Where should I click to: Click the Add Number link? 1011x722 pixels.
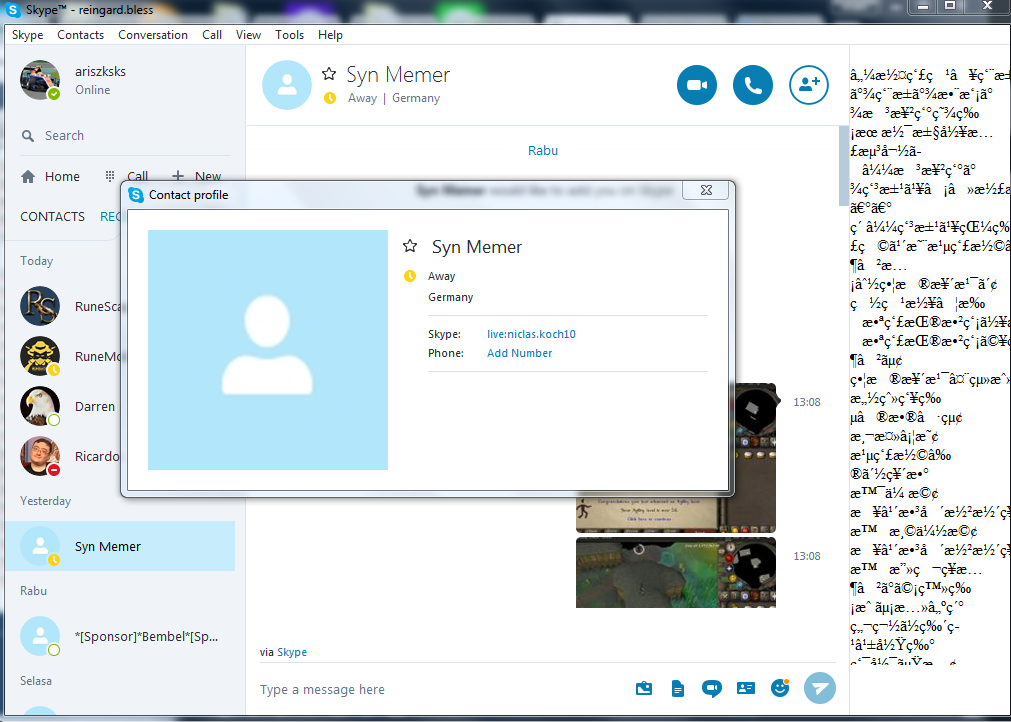pos(520,353)
